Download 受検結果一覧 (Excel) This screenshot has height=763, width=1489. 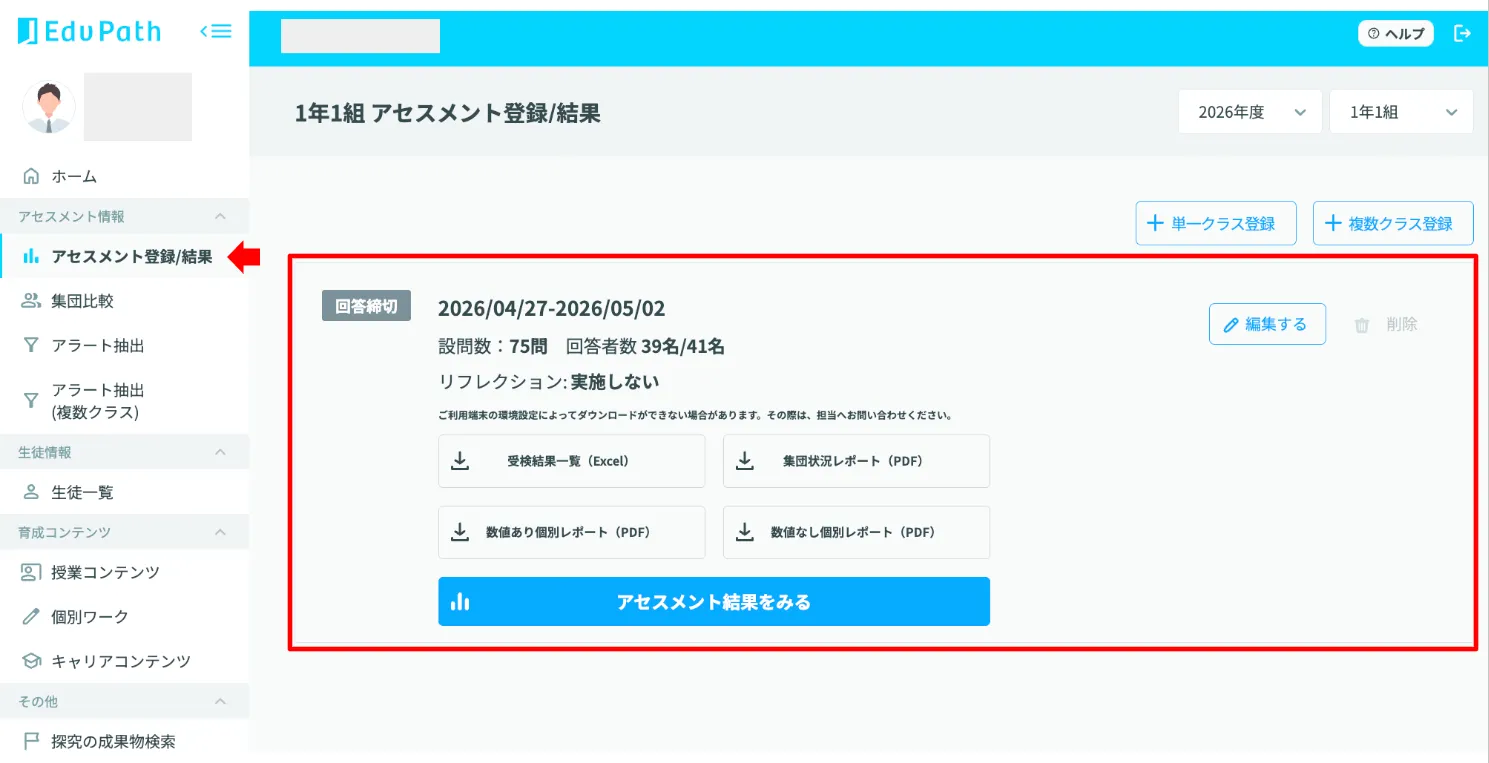click(571, 461)
